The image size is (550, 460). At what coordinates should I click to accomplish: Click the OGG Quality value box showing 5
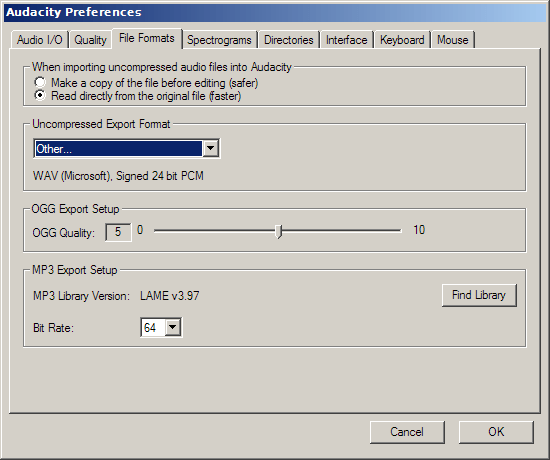118,232
